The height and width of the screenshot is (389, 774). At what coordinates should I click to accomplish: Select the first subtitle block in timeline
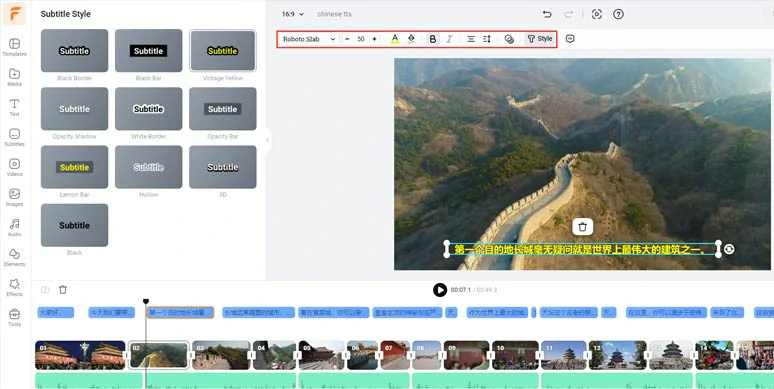click(x=56, y=312)
